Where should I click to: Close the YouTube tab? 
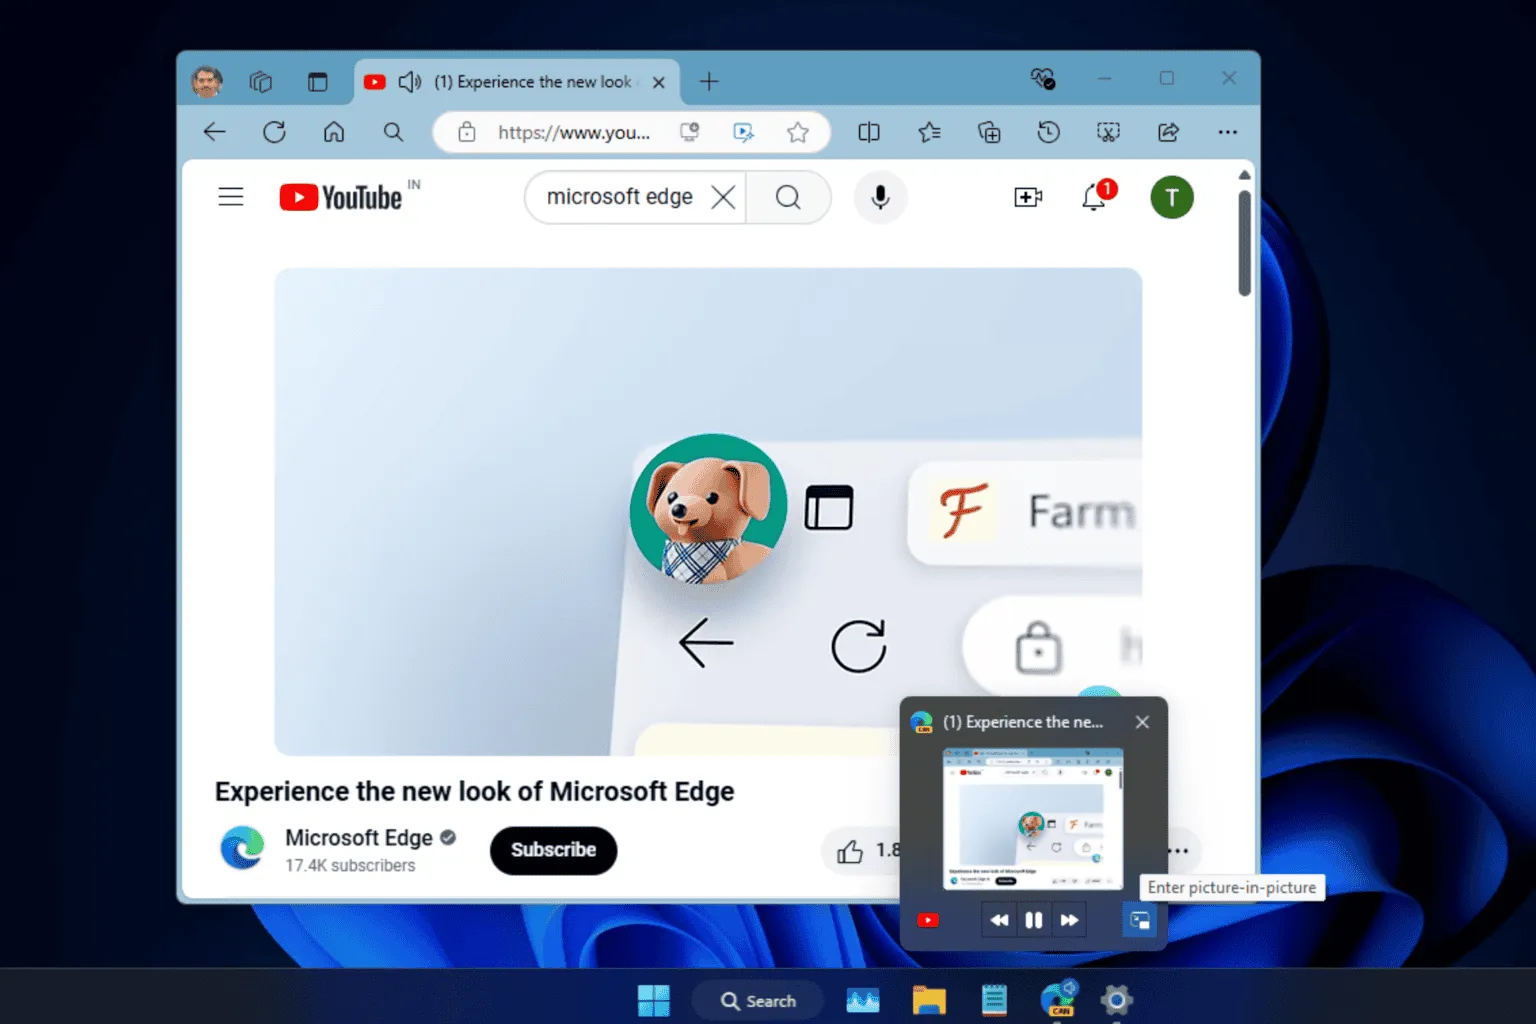[x=659, y=82]
